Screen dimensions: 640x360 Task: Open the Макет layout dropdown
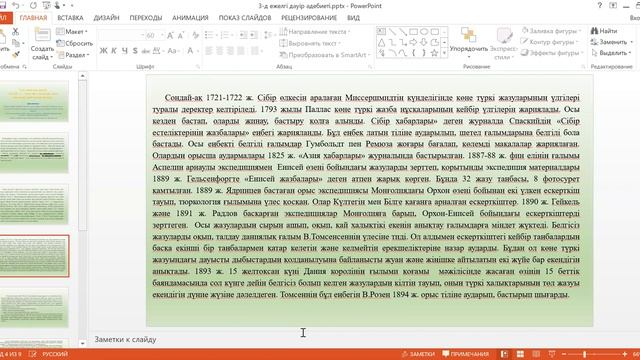coord(72,31)
